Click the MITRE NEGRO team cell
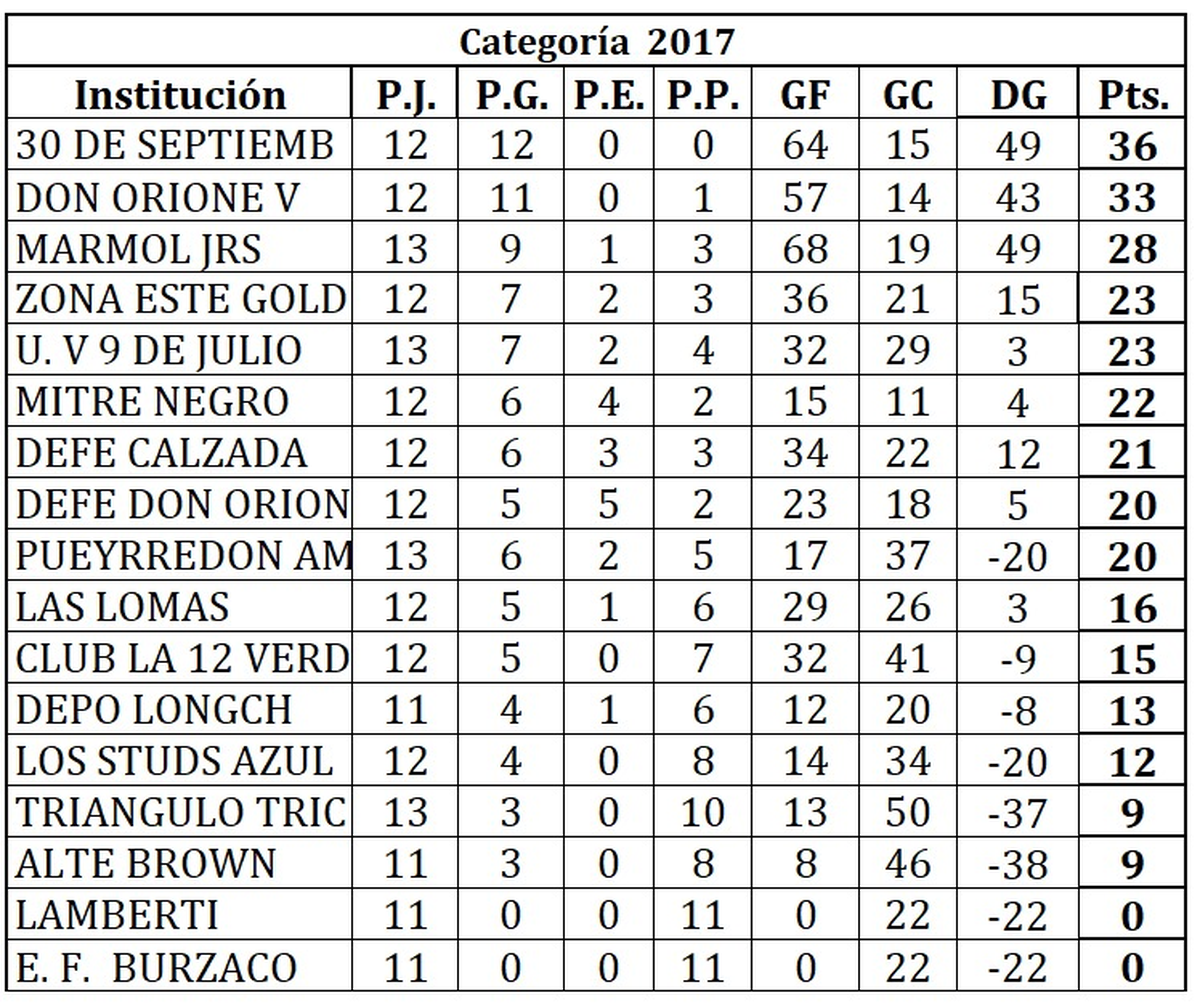 (181, 402)
